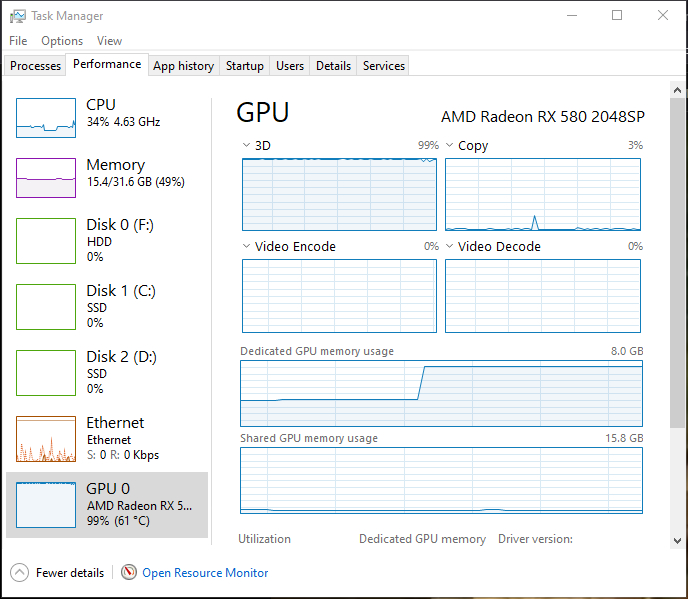Click the scrollbar down arrow

(677, 541)
